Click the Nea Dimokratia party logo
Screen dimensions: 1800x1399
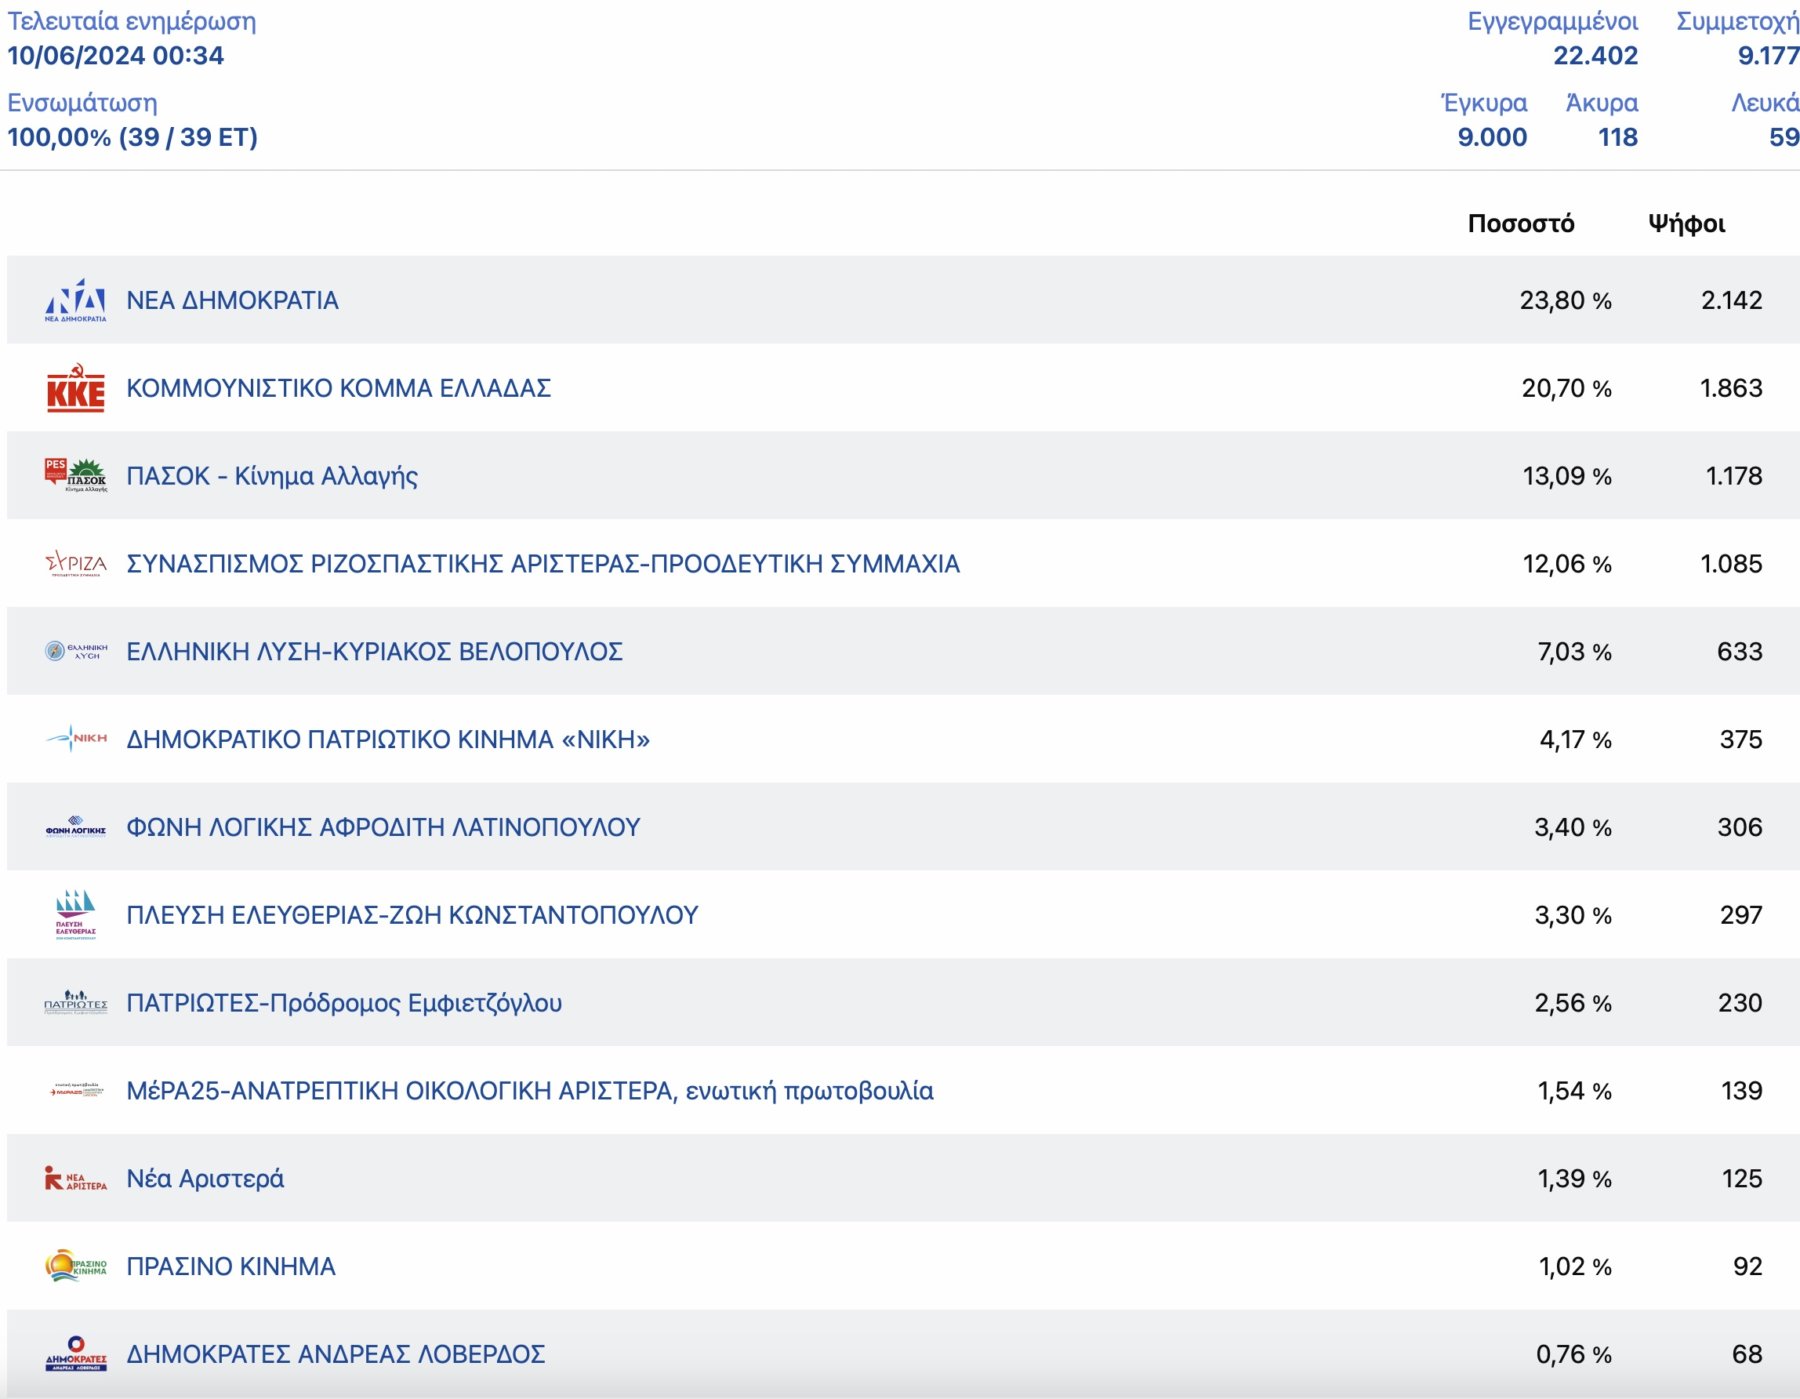coord(76,300)
